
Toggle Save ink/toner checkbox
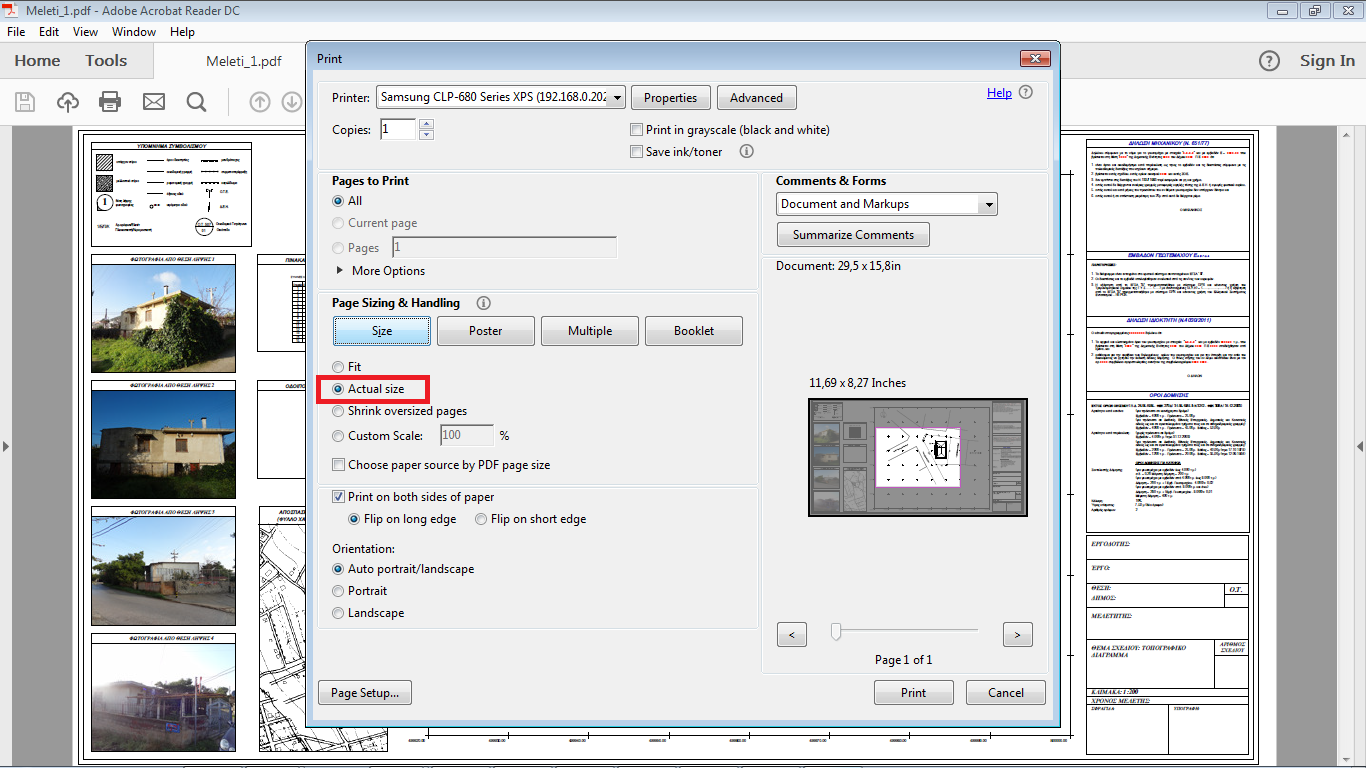[636, 152]
